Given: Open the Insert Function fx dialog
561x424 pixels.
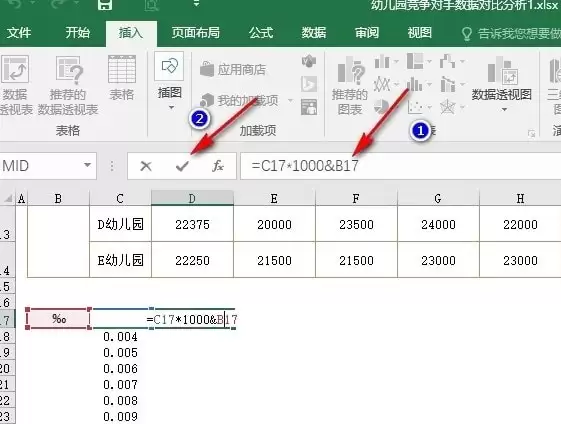Looking at the screenshot, I should click(x=218, y=166).
